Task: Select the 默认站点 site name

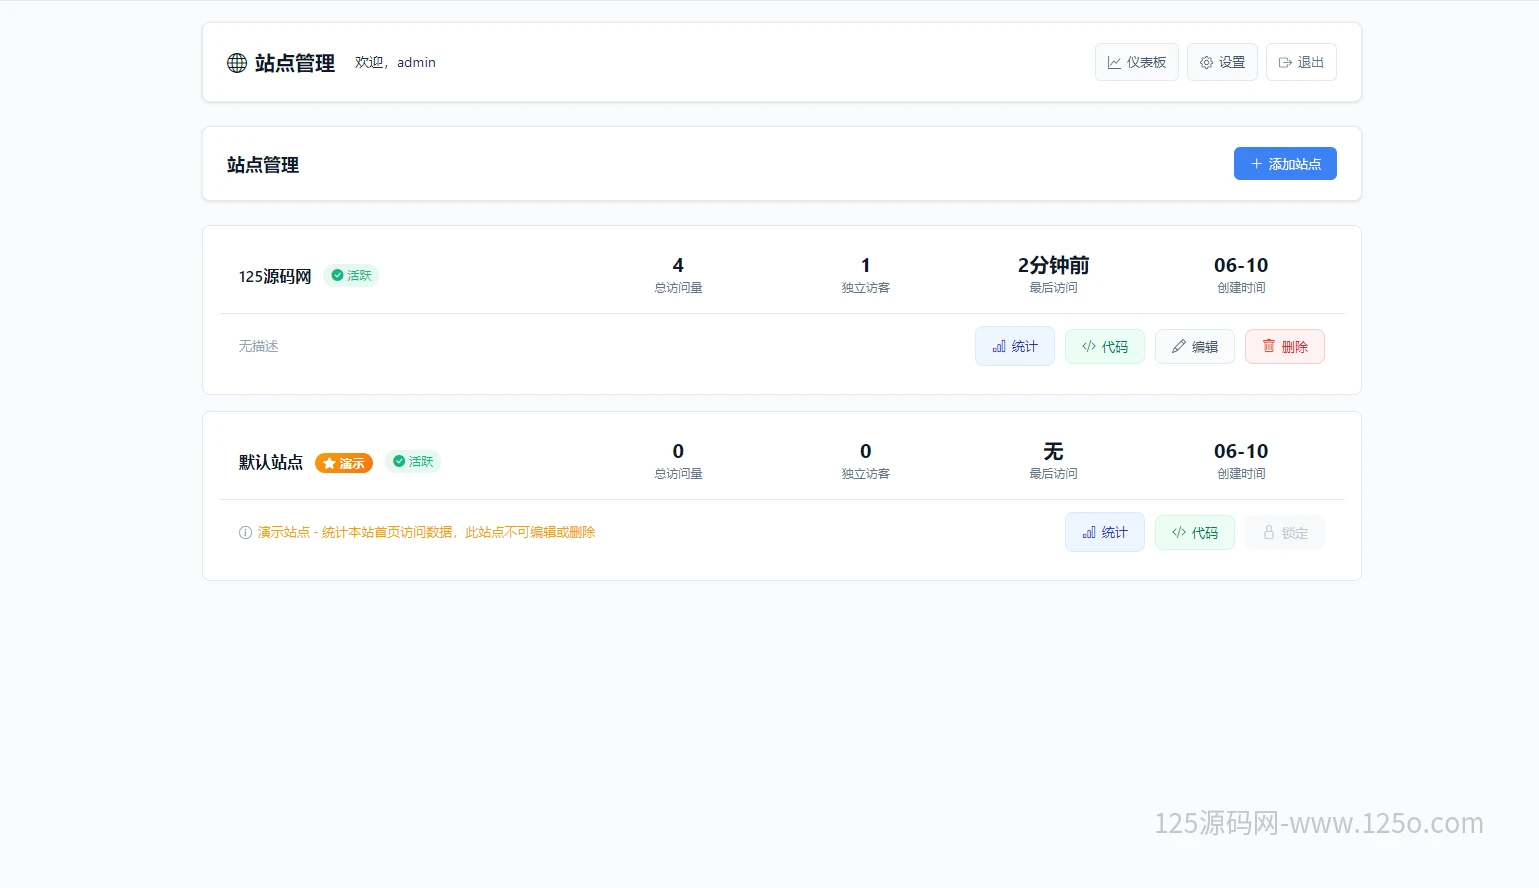Action: (271, 462)
